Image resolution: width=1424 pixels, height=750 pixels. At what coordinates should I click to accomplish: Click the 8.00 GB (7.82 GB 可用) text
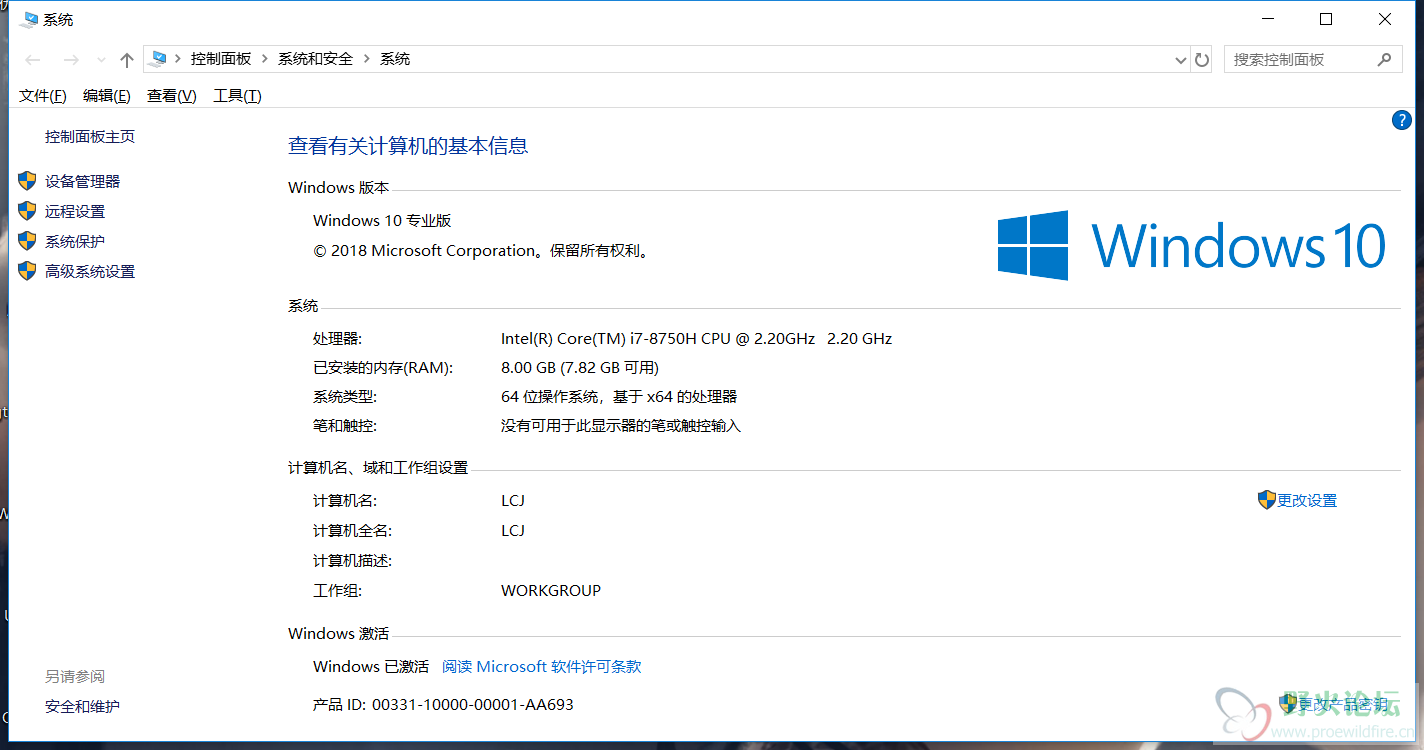(x=580, y=368)
